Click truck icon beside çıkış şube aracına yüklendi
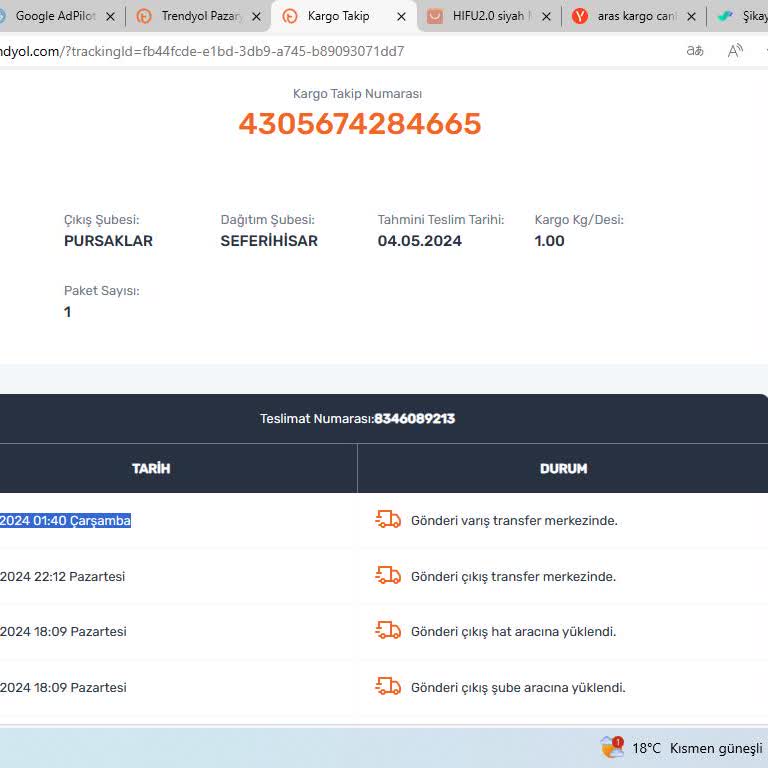Image resolution: width=768 pixels, height=768 pixels. pos(388,687)
